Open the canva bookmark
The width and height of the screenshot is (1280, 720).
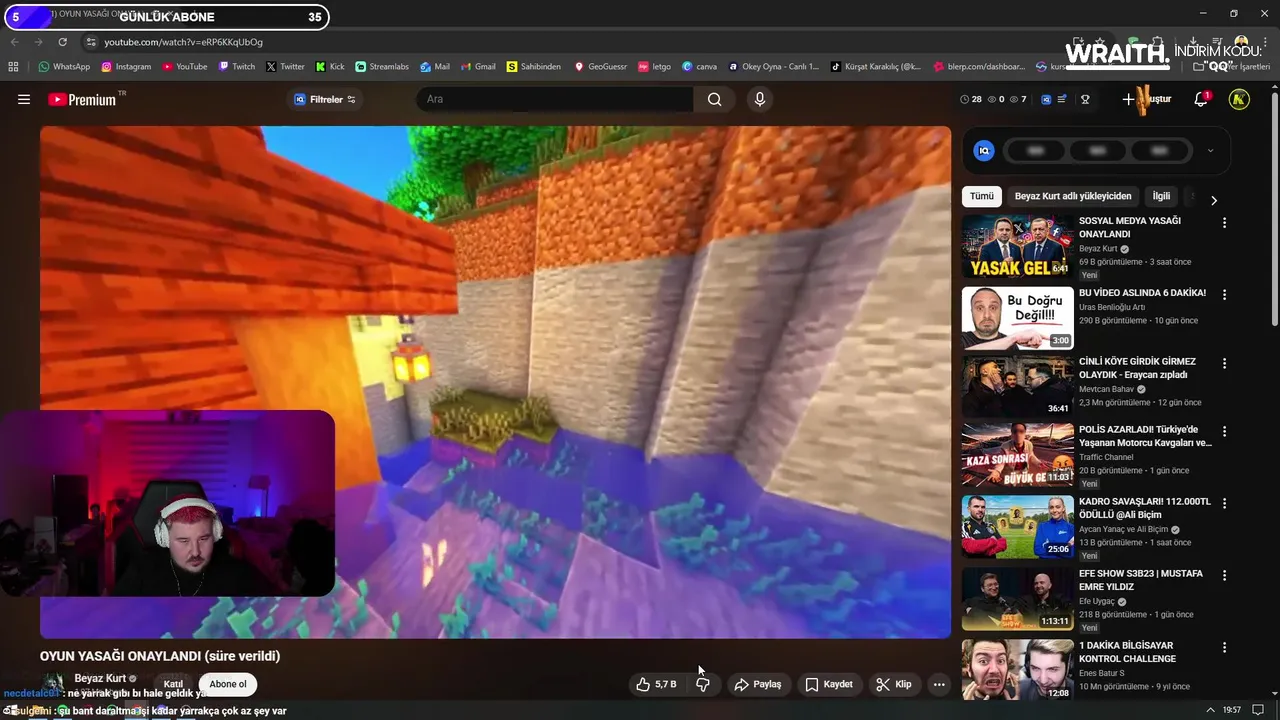click(699, 66)
